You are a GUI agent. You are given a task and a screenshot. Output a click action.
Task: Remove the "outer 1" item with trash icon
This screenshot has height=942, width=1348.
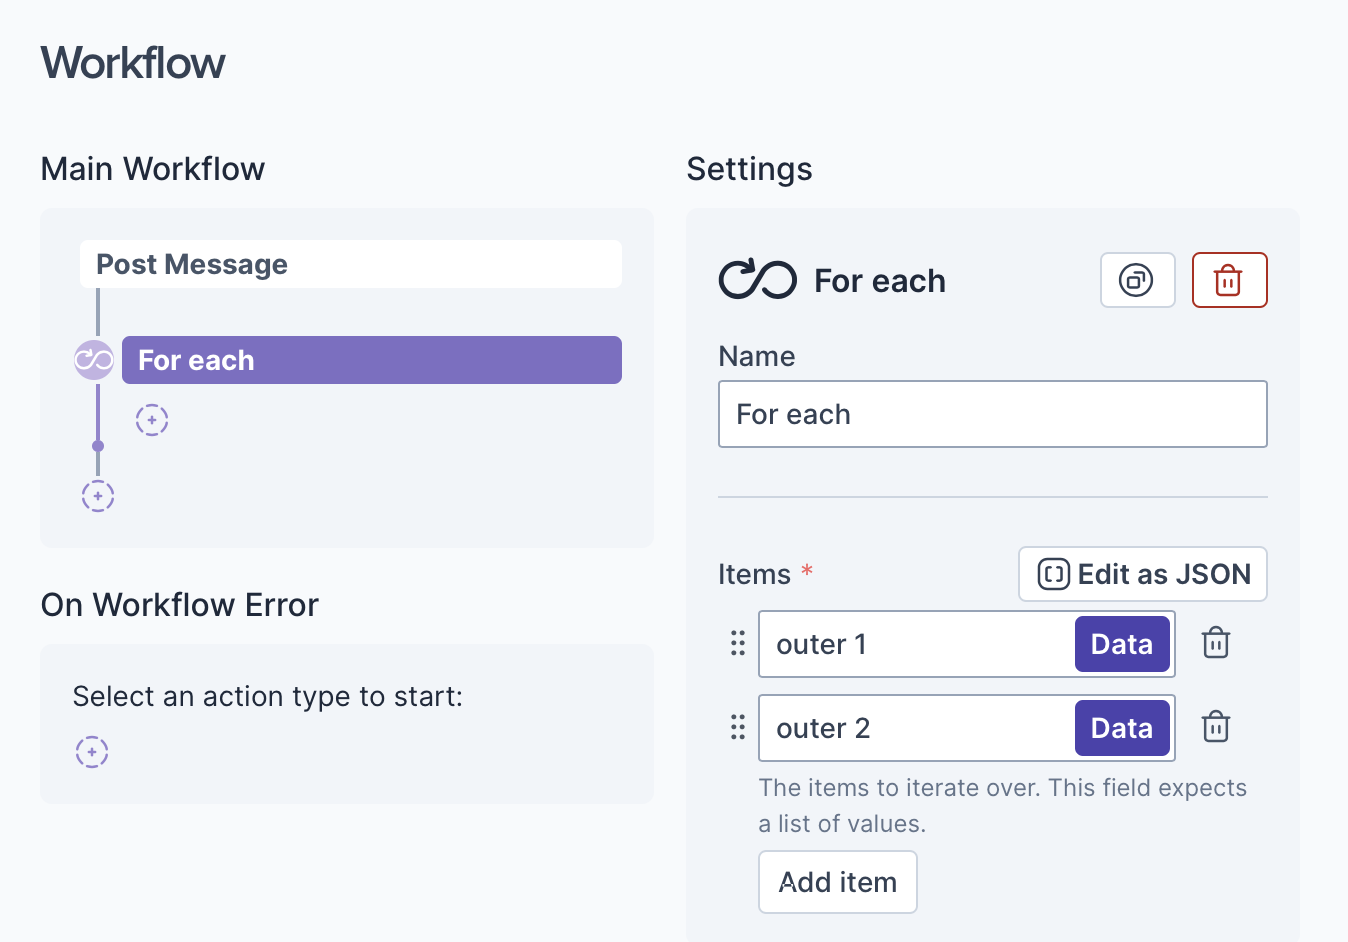coord(1215,643)
